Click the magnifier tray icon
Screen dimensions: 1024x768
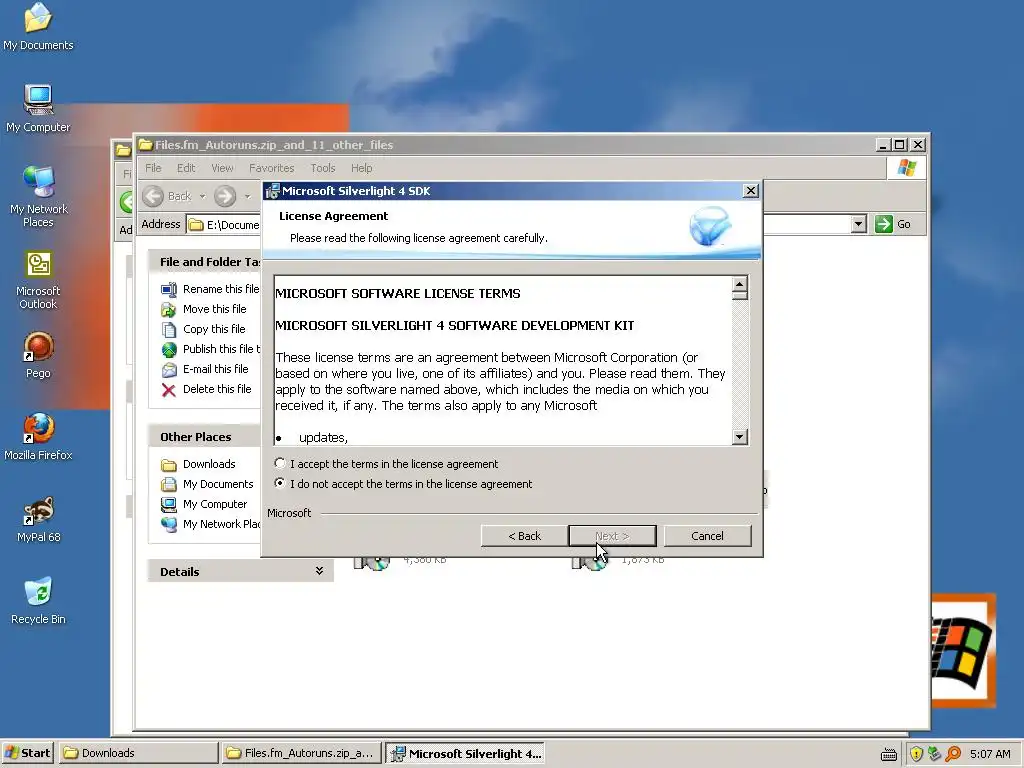click(953, 754)
